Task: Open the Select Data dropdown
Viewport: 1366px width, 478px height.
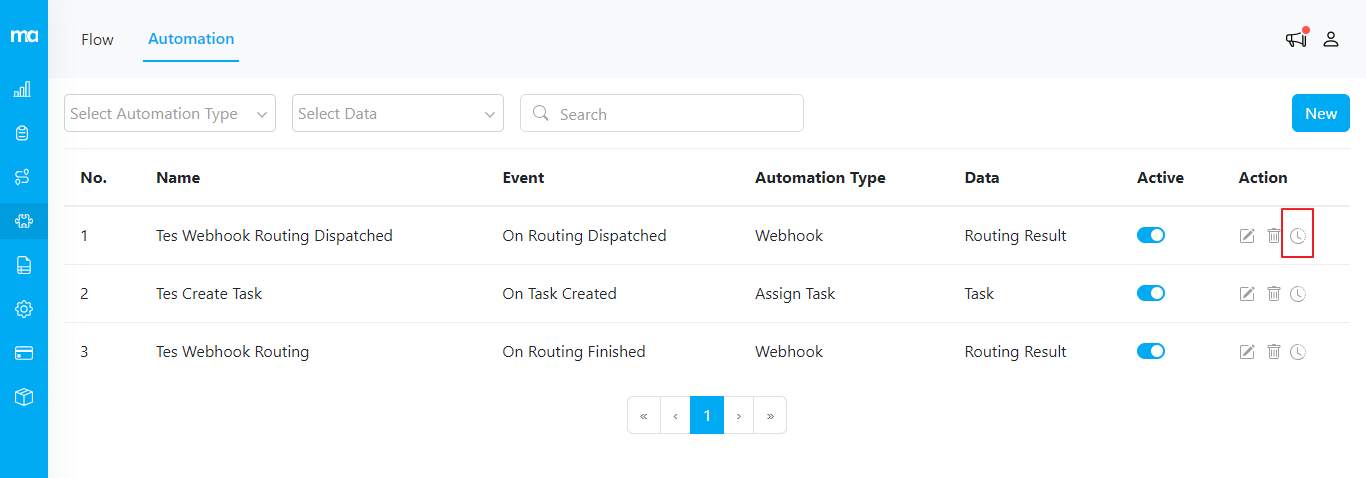Action: (398, 114)
